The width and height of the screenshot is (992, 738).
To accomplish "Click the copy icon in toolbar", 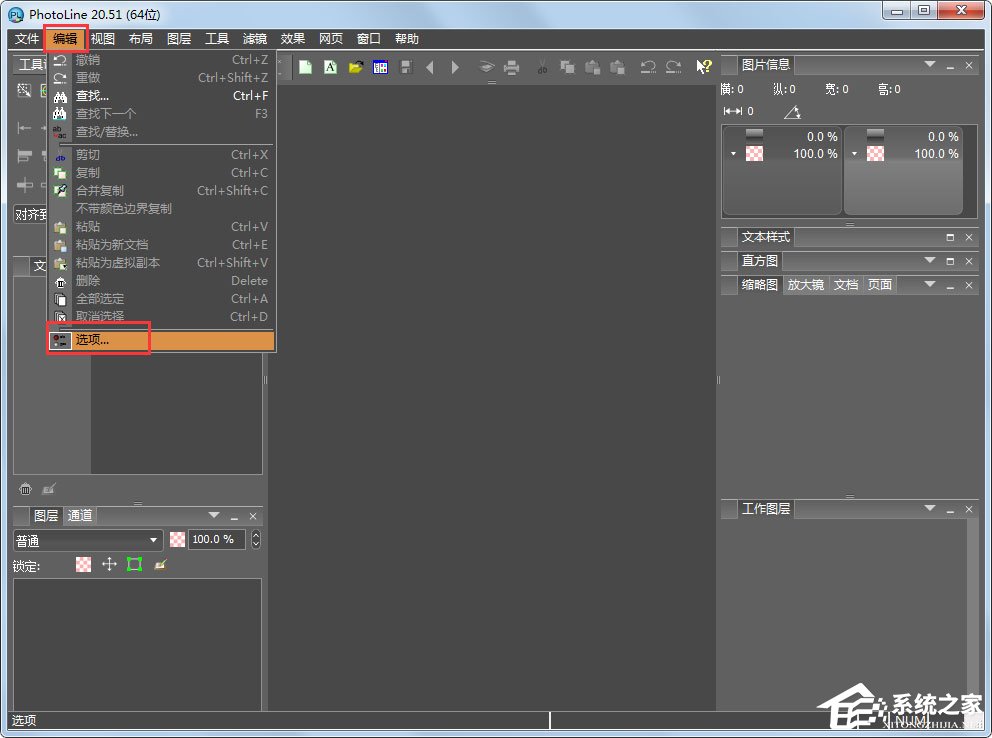I will pos(567,67).
